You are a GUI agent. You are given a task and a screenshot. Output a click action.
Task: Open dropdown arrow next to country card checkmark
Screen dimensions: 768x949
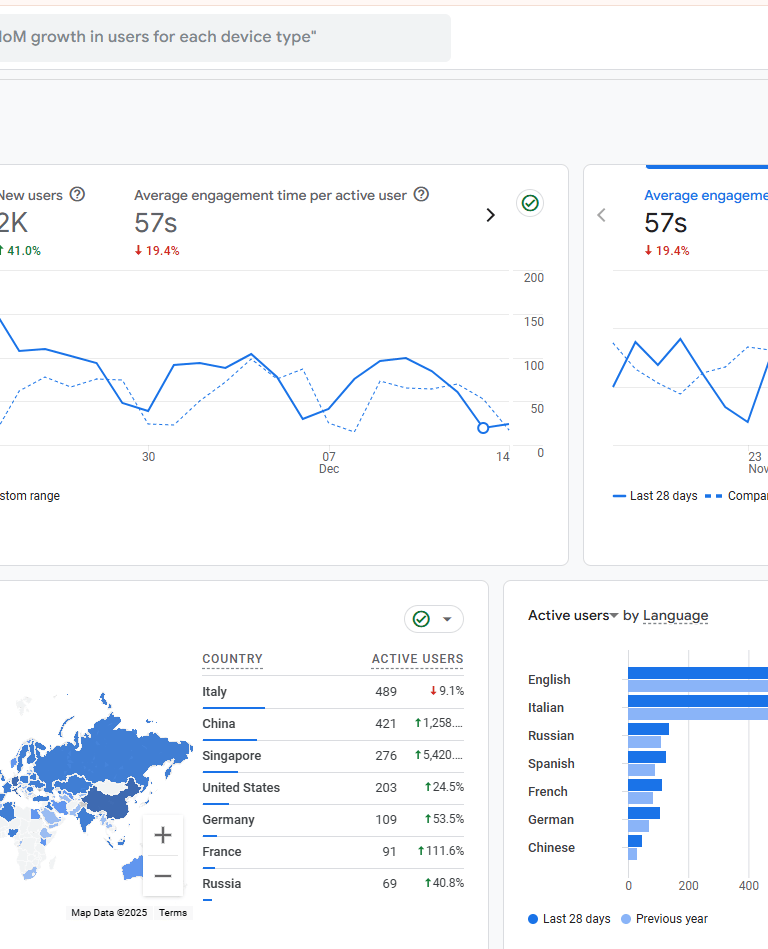pyautogui.click(x=447, y=619)
